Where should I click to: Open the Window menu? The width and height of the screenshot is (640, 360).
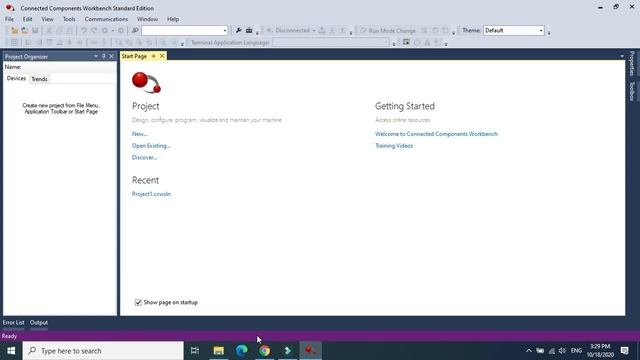pos(147,19)
